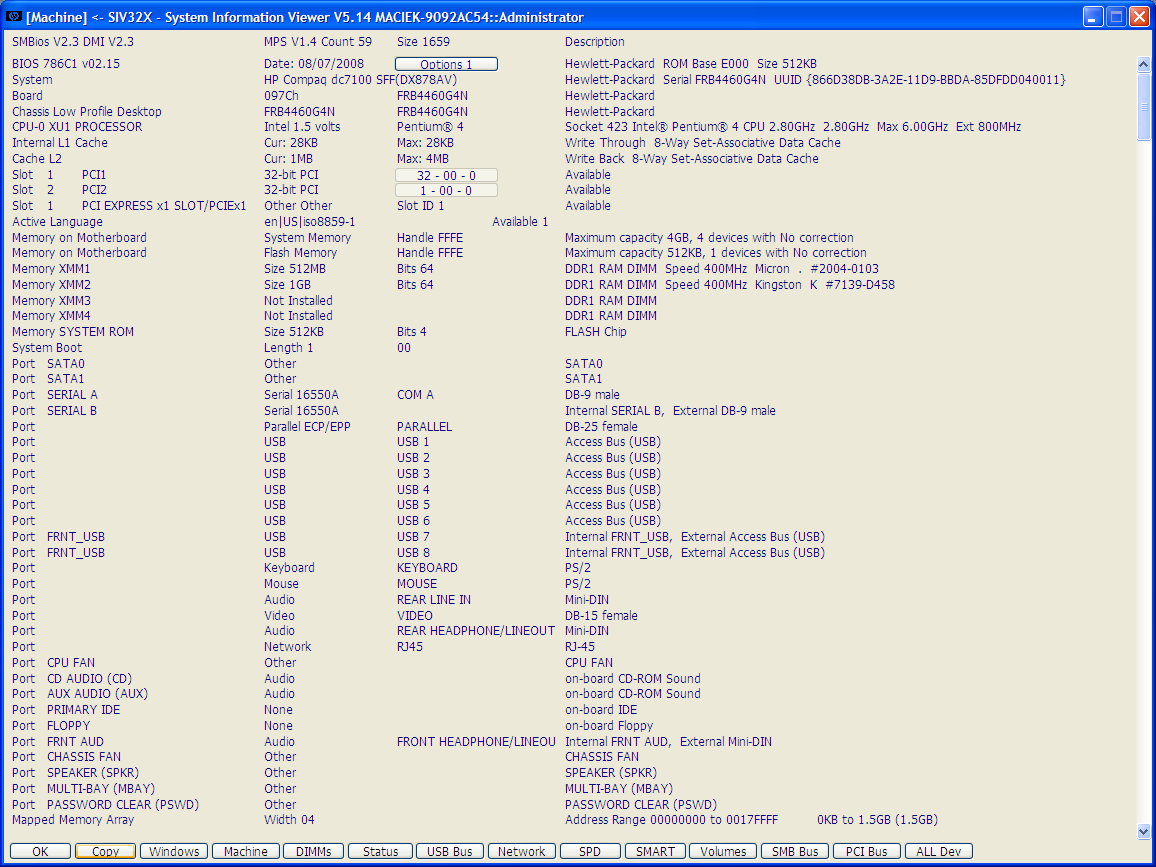Click the Options 1 button
The height and width of the screenshot is (867, 1156).
point(446,64)
